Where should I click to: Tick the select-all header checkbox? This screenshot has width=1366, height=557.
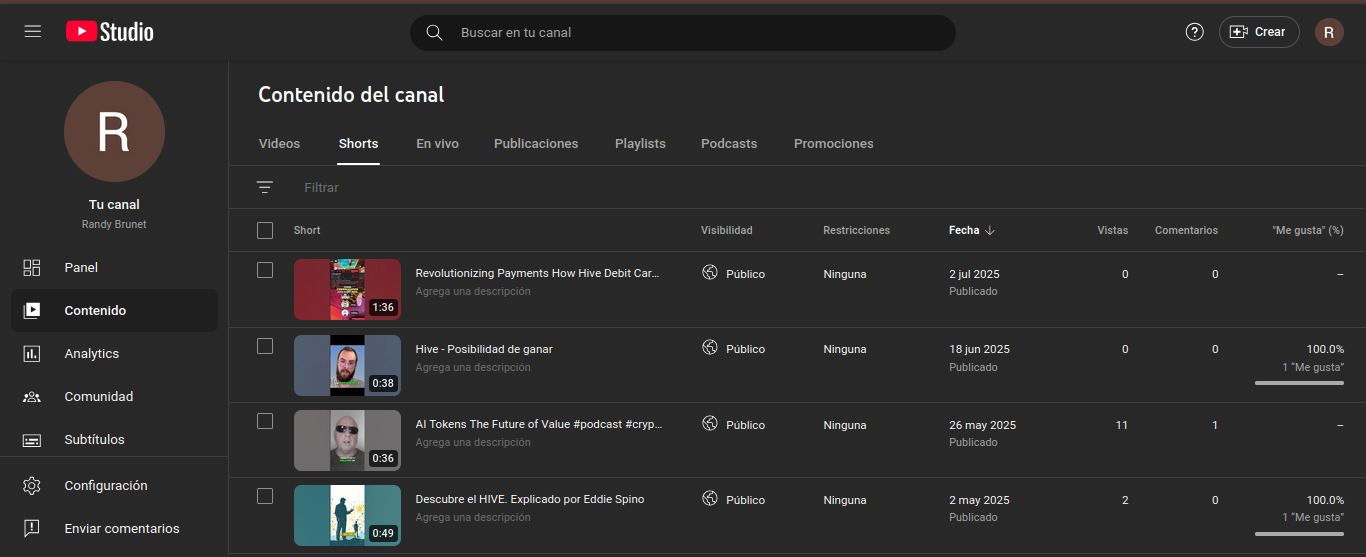pyautogui.click(x=265, y=231)
